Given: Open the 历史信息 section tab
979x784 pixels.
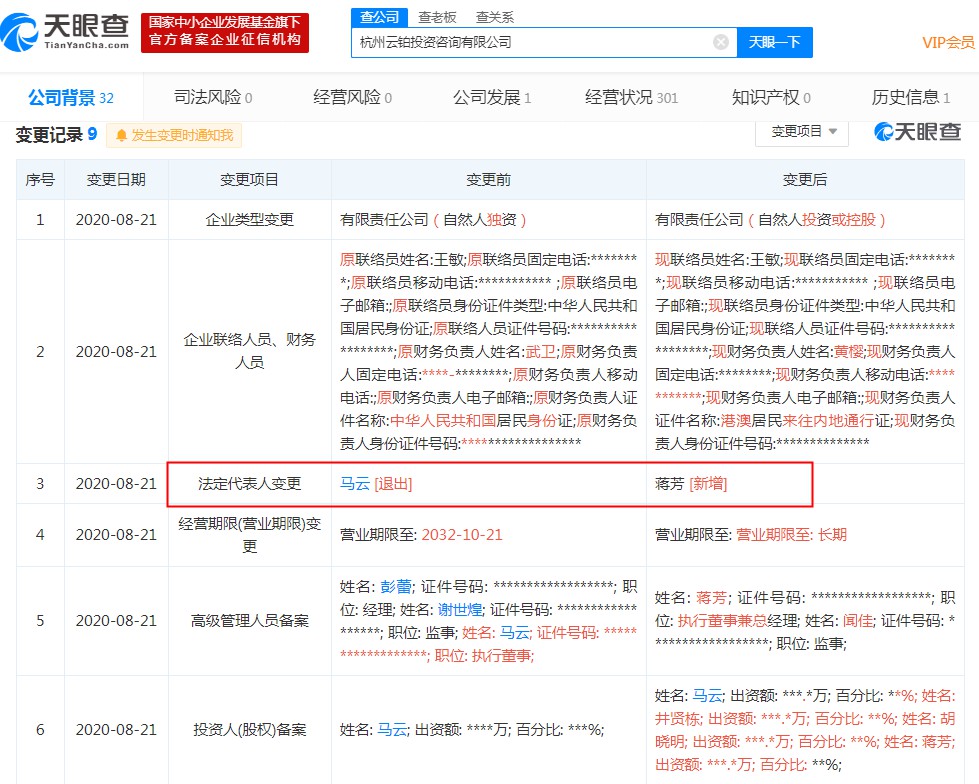Looking at the screenshot, I should (x=911, y=97).
